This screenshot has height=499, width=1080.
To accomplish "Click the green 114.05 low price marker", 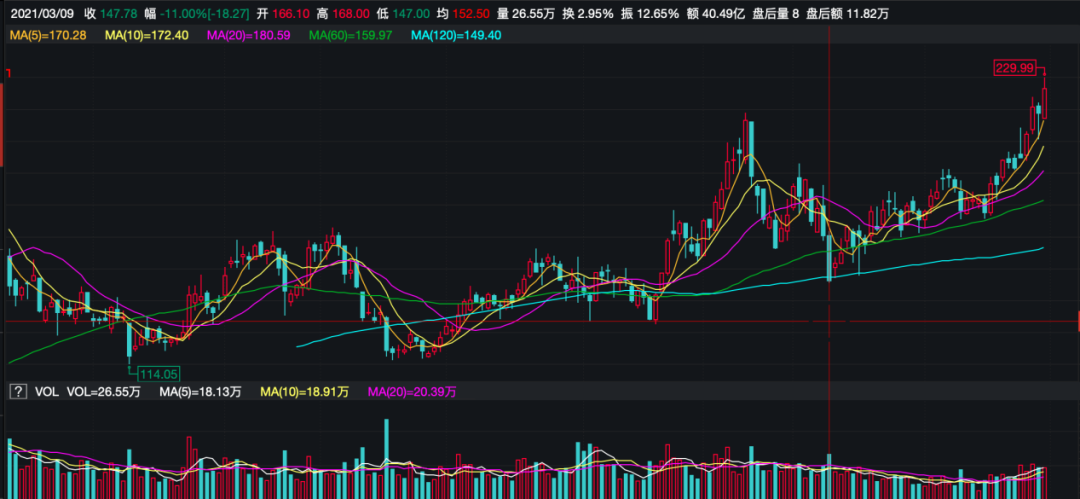I will (x=158, y=374).
